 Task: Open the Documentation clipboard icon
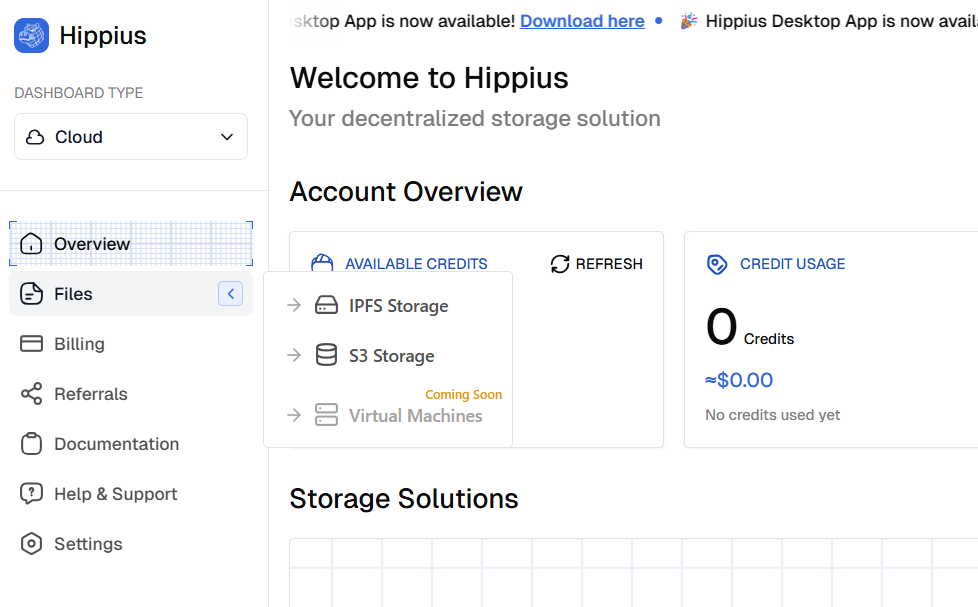[32, 444]
